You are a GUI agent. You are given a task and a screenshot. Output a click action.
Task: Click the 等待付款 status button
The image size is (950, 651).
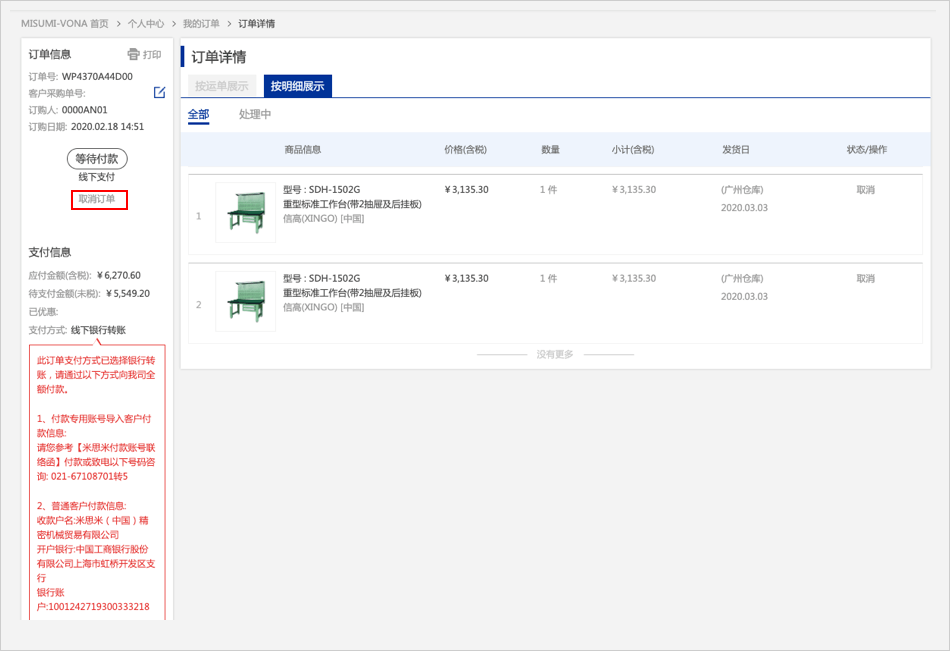point(97,158)
